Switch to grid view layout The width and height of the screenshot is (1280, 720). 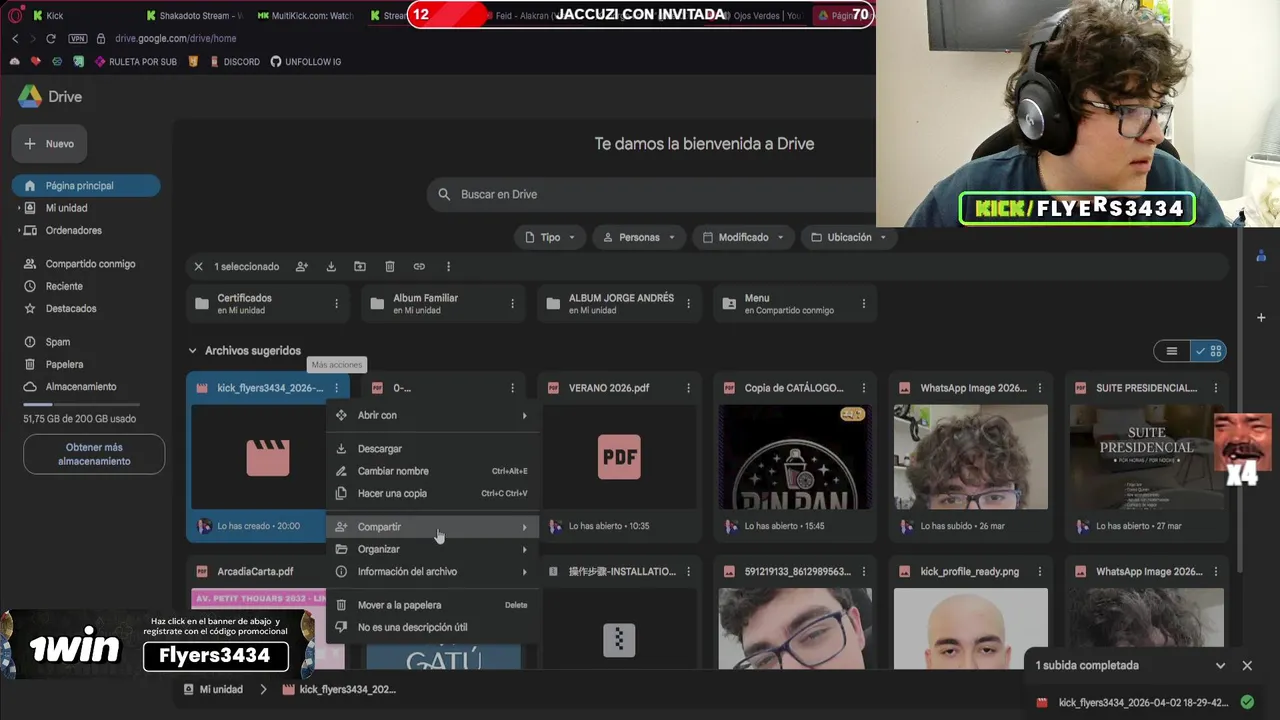click(x=1209, y=351)
